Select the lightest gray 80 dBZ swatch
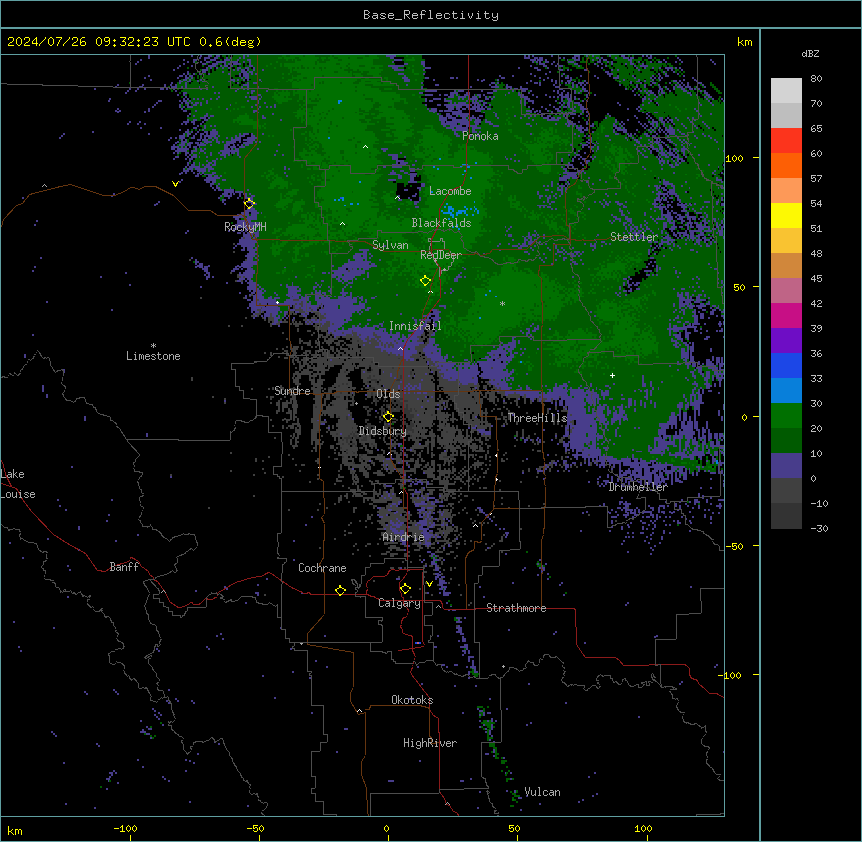862x842 pixels. [x=786, y=91]
